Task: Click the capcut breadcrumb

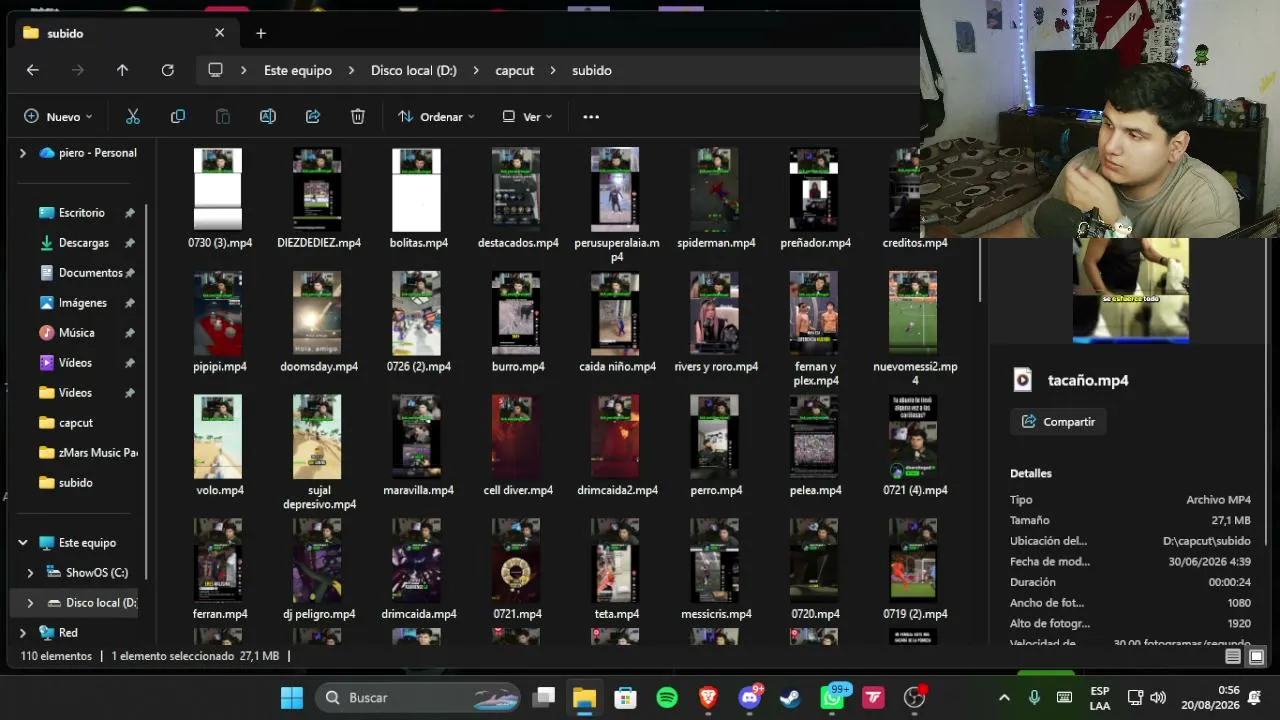Action: point(515,70)
